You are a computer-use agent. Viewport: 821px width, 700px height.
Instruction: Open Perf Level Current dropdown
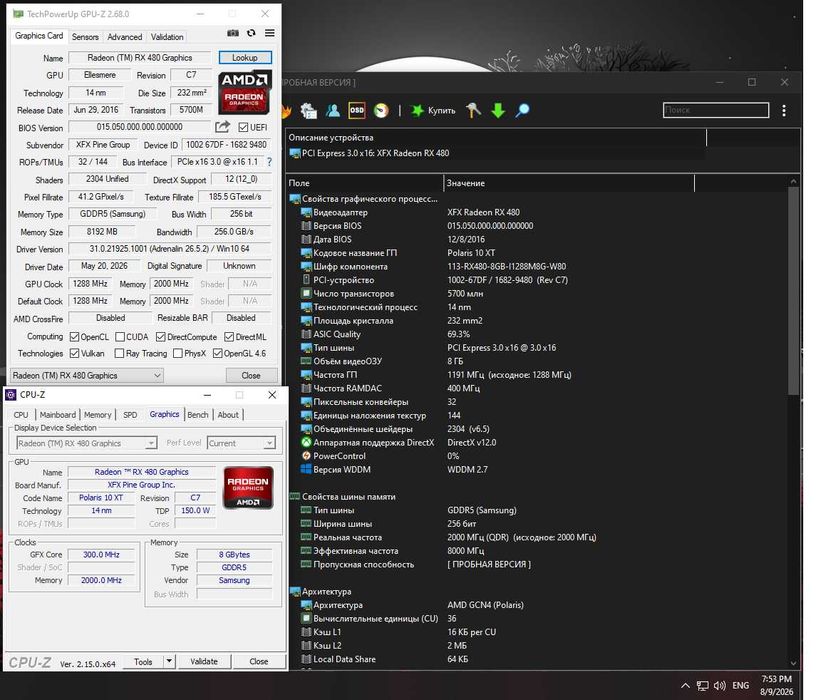click(241, 443)
